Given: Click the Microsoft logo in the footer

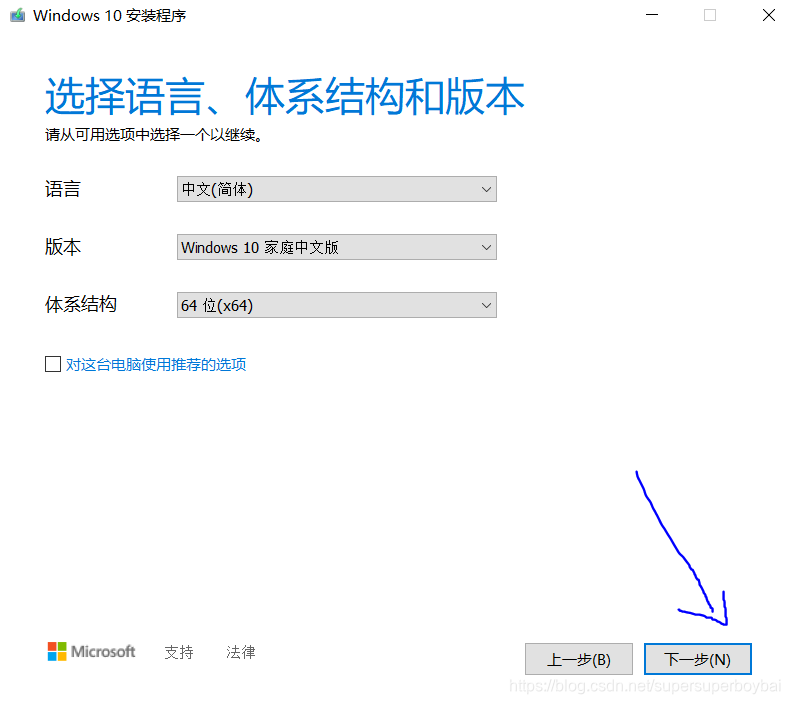Looking at the screenshot, I should 92,651.
